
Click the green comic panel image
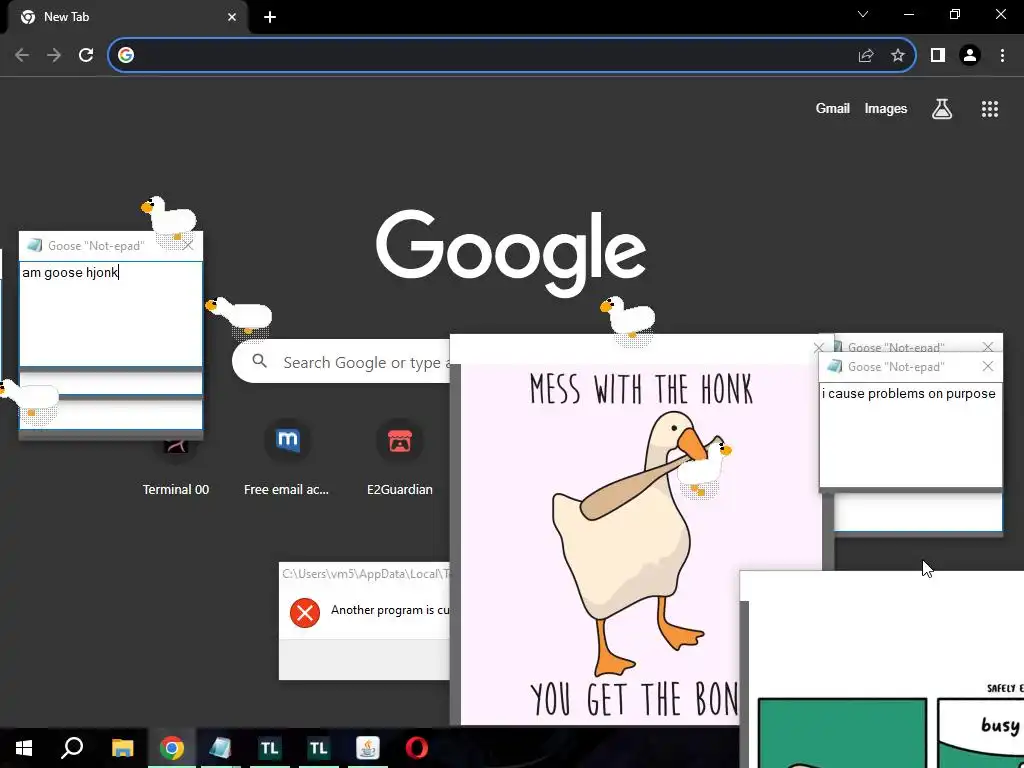[842, 733]
